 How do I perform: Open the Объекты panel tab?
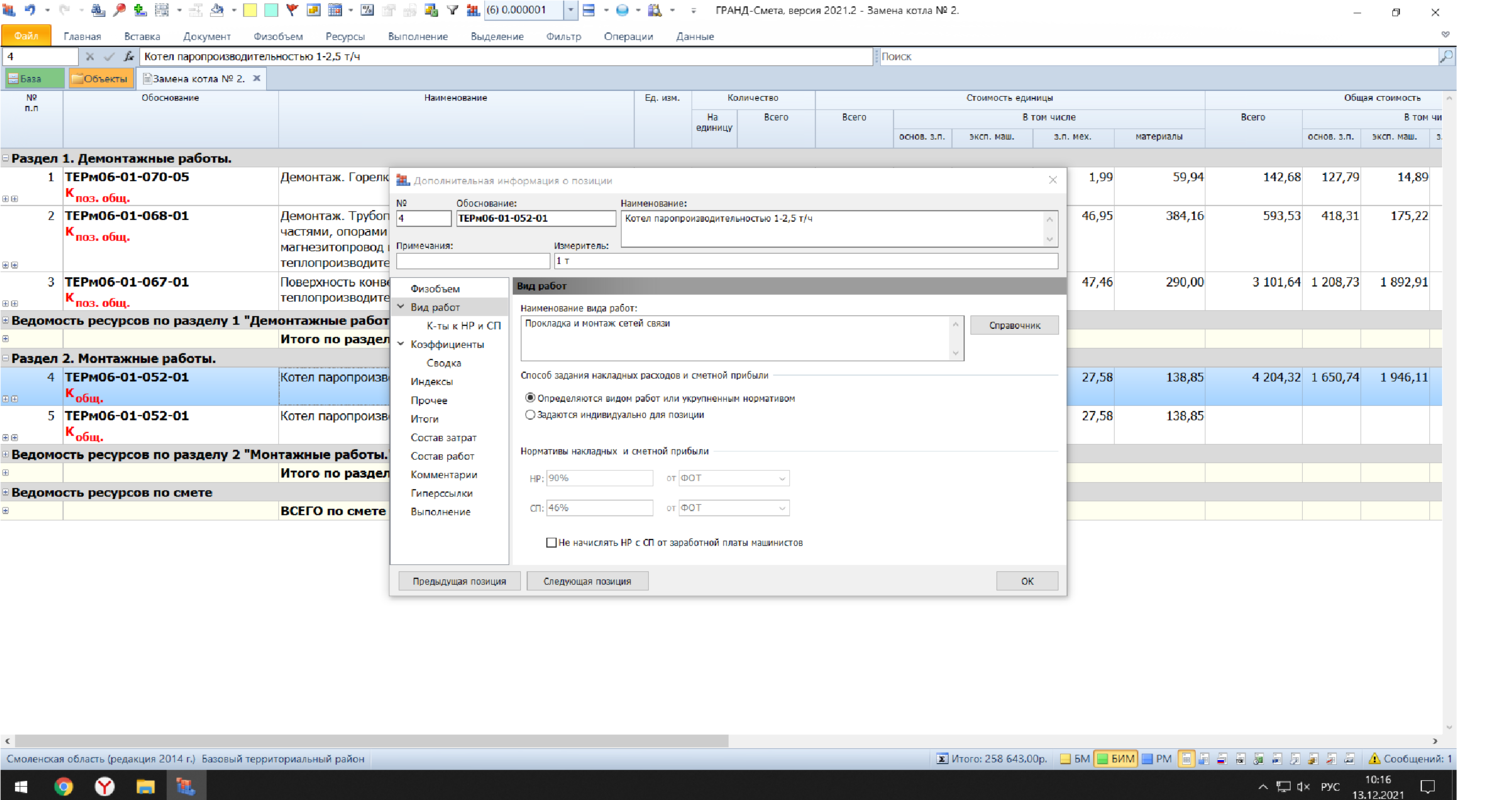tap(100, 79)
